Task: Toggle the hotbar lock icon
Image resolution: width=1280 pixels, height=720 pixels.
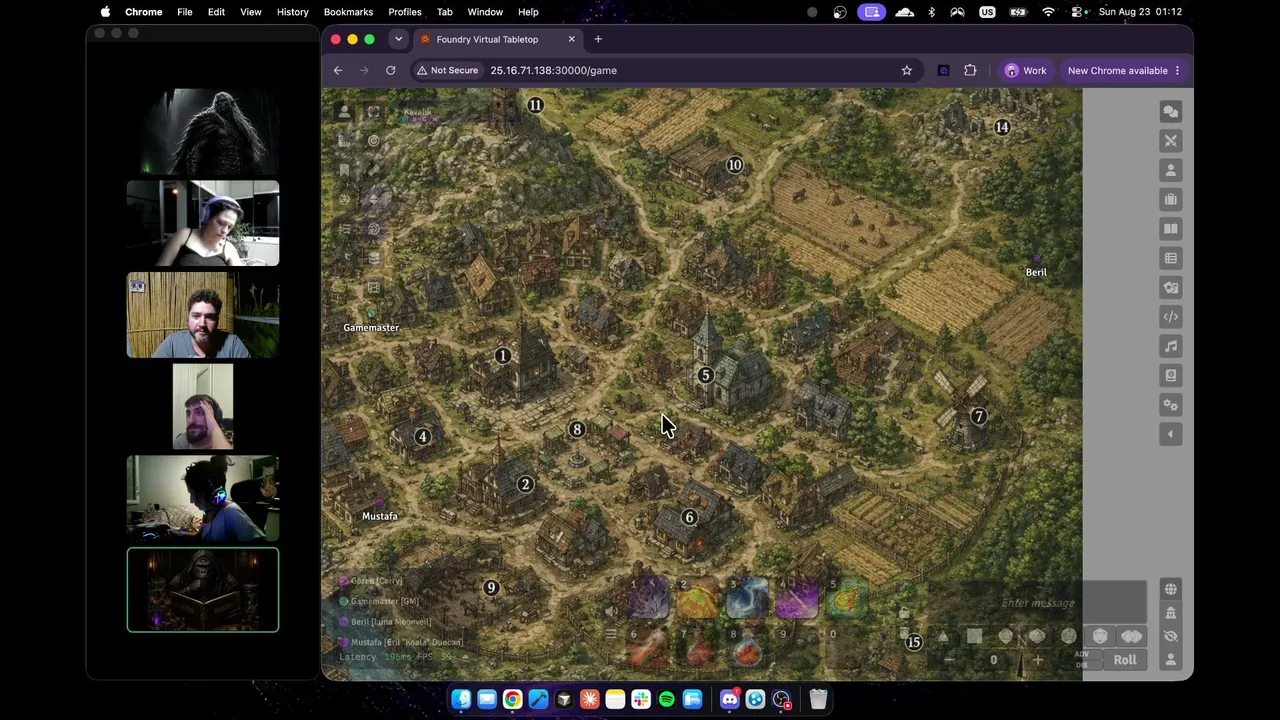Action: 904,612
